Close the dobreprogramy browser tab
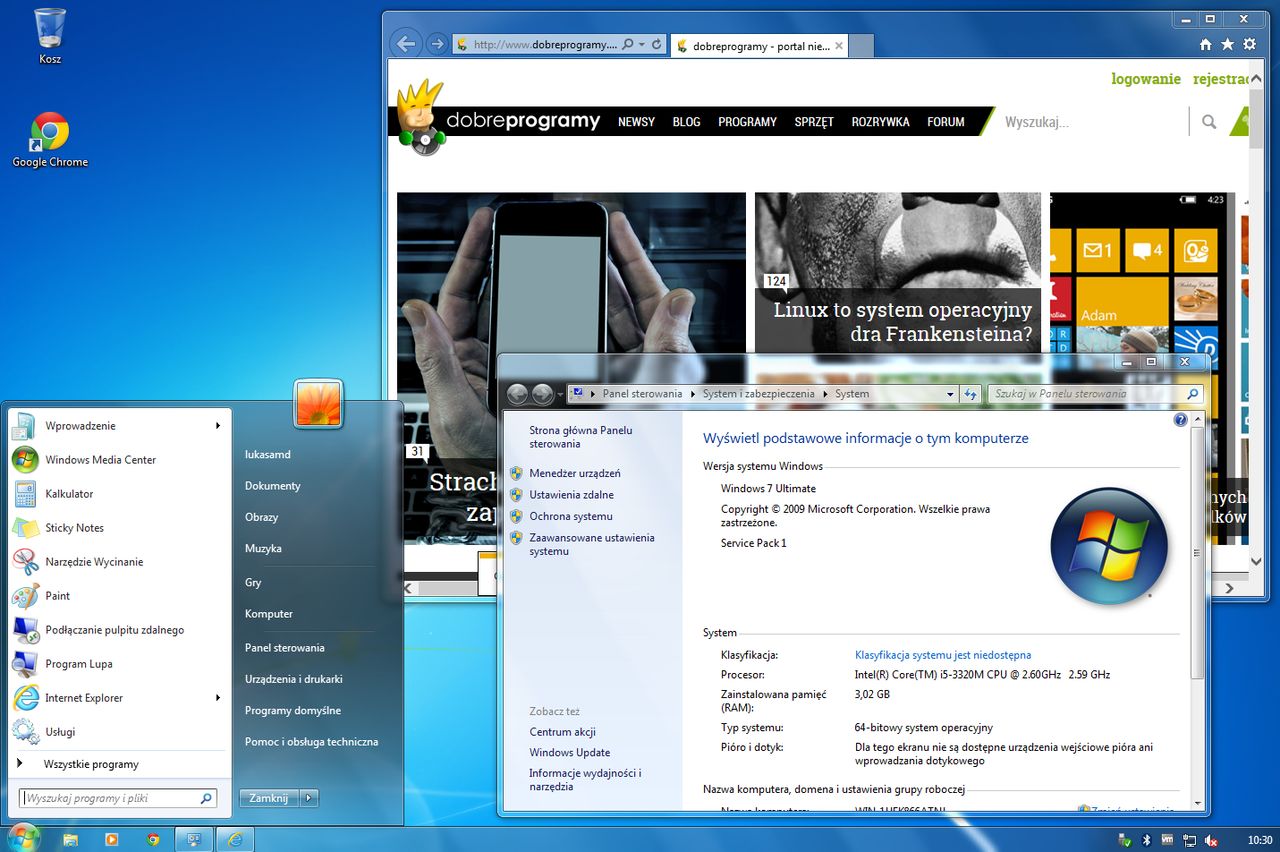The image size is (1280, 852). [x=838, y=45]
